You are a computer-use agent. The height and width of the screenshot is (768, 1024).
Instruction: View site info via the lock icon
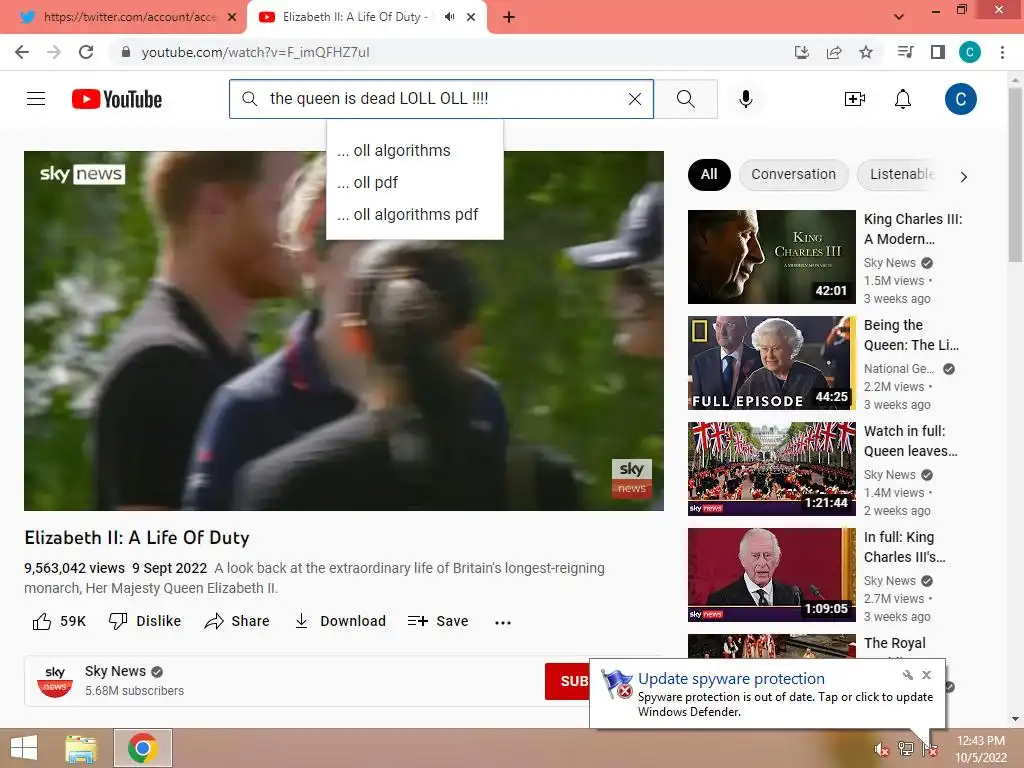pos(126,52)
